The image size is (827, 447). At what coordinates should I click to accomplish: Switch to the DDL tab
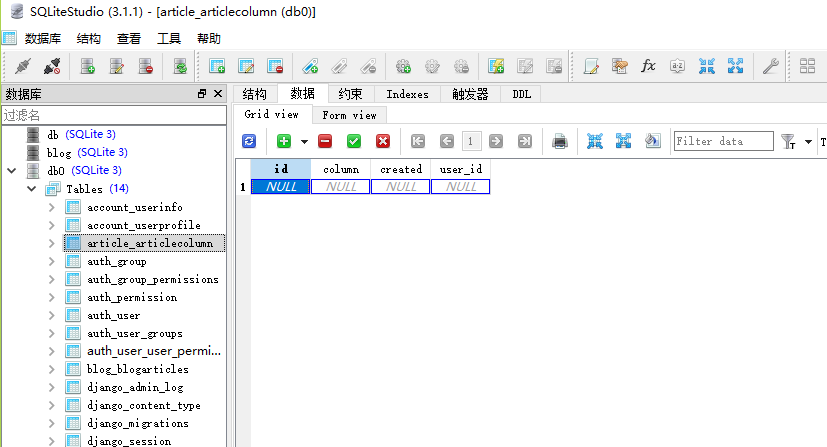pyautogui.click(x=522, y=94)
